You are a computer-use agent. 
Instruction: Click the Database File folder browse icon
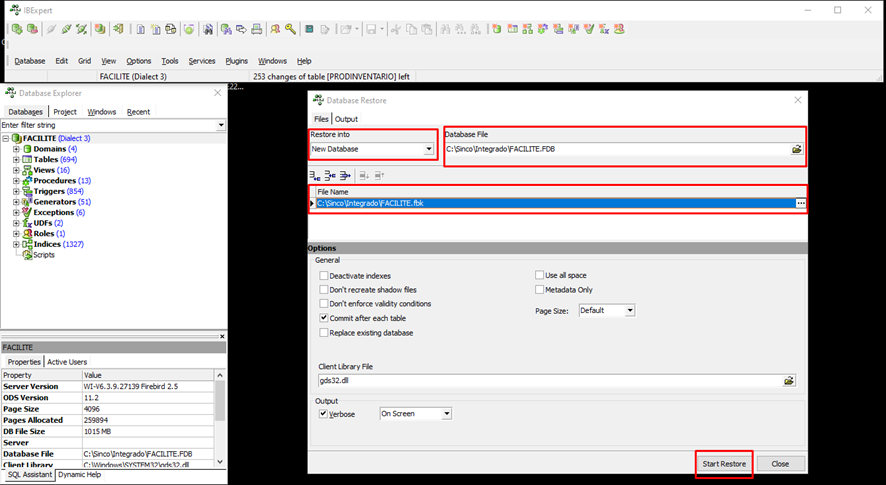796,149
